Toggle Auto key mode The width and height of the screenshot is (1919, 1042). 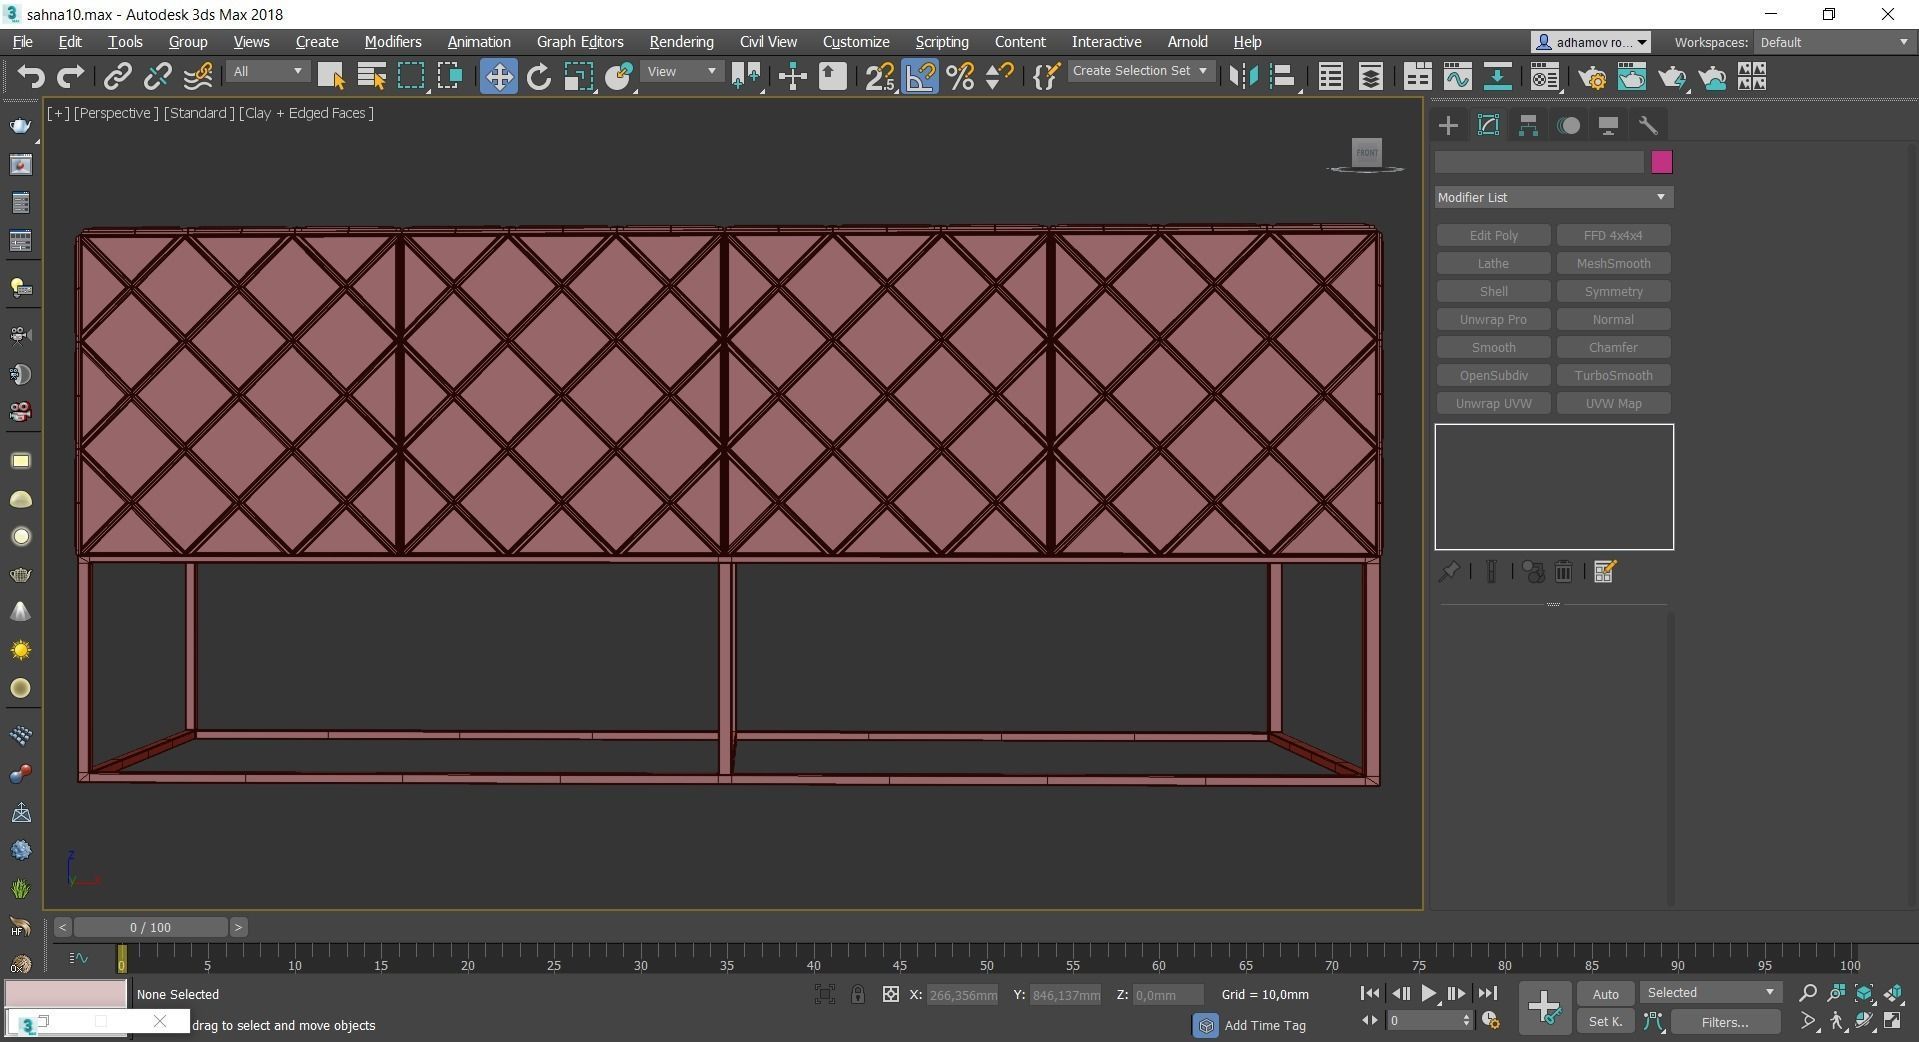click(1605, 994)
